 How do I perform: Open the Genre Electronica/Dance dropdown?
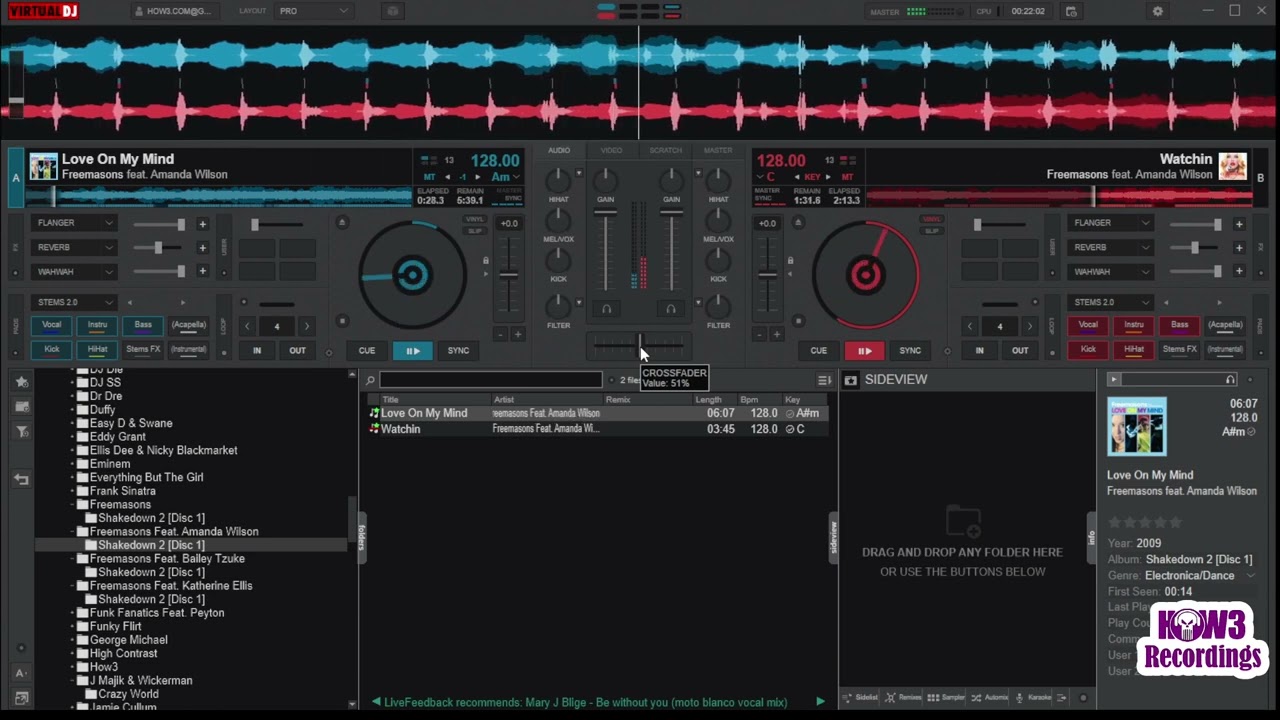point(1201,576)
